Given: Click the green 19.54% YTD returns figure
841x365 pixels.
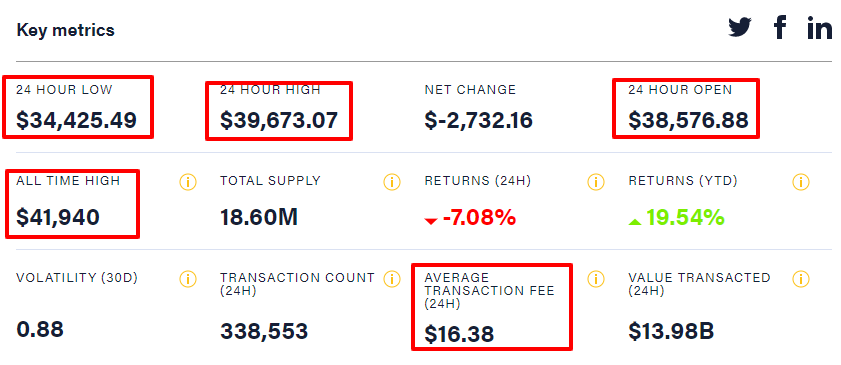Looking at the screenshot, I should 676,218.
